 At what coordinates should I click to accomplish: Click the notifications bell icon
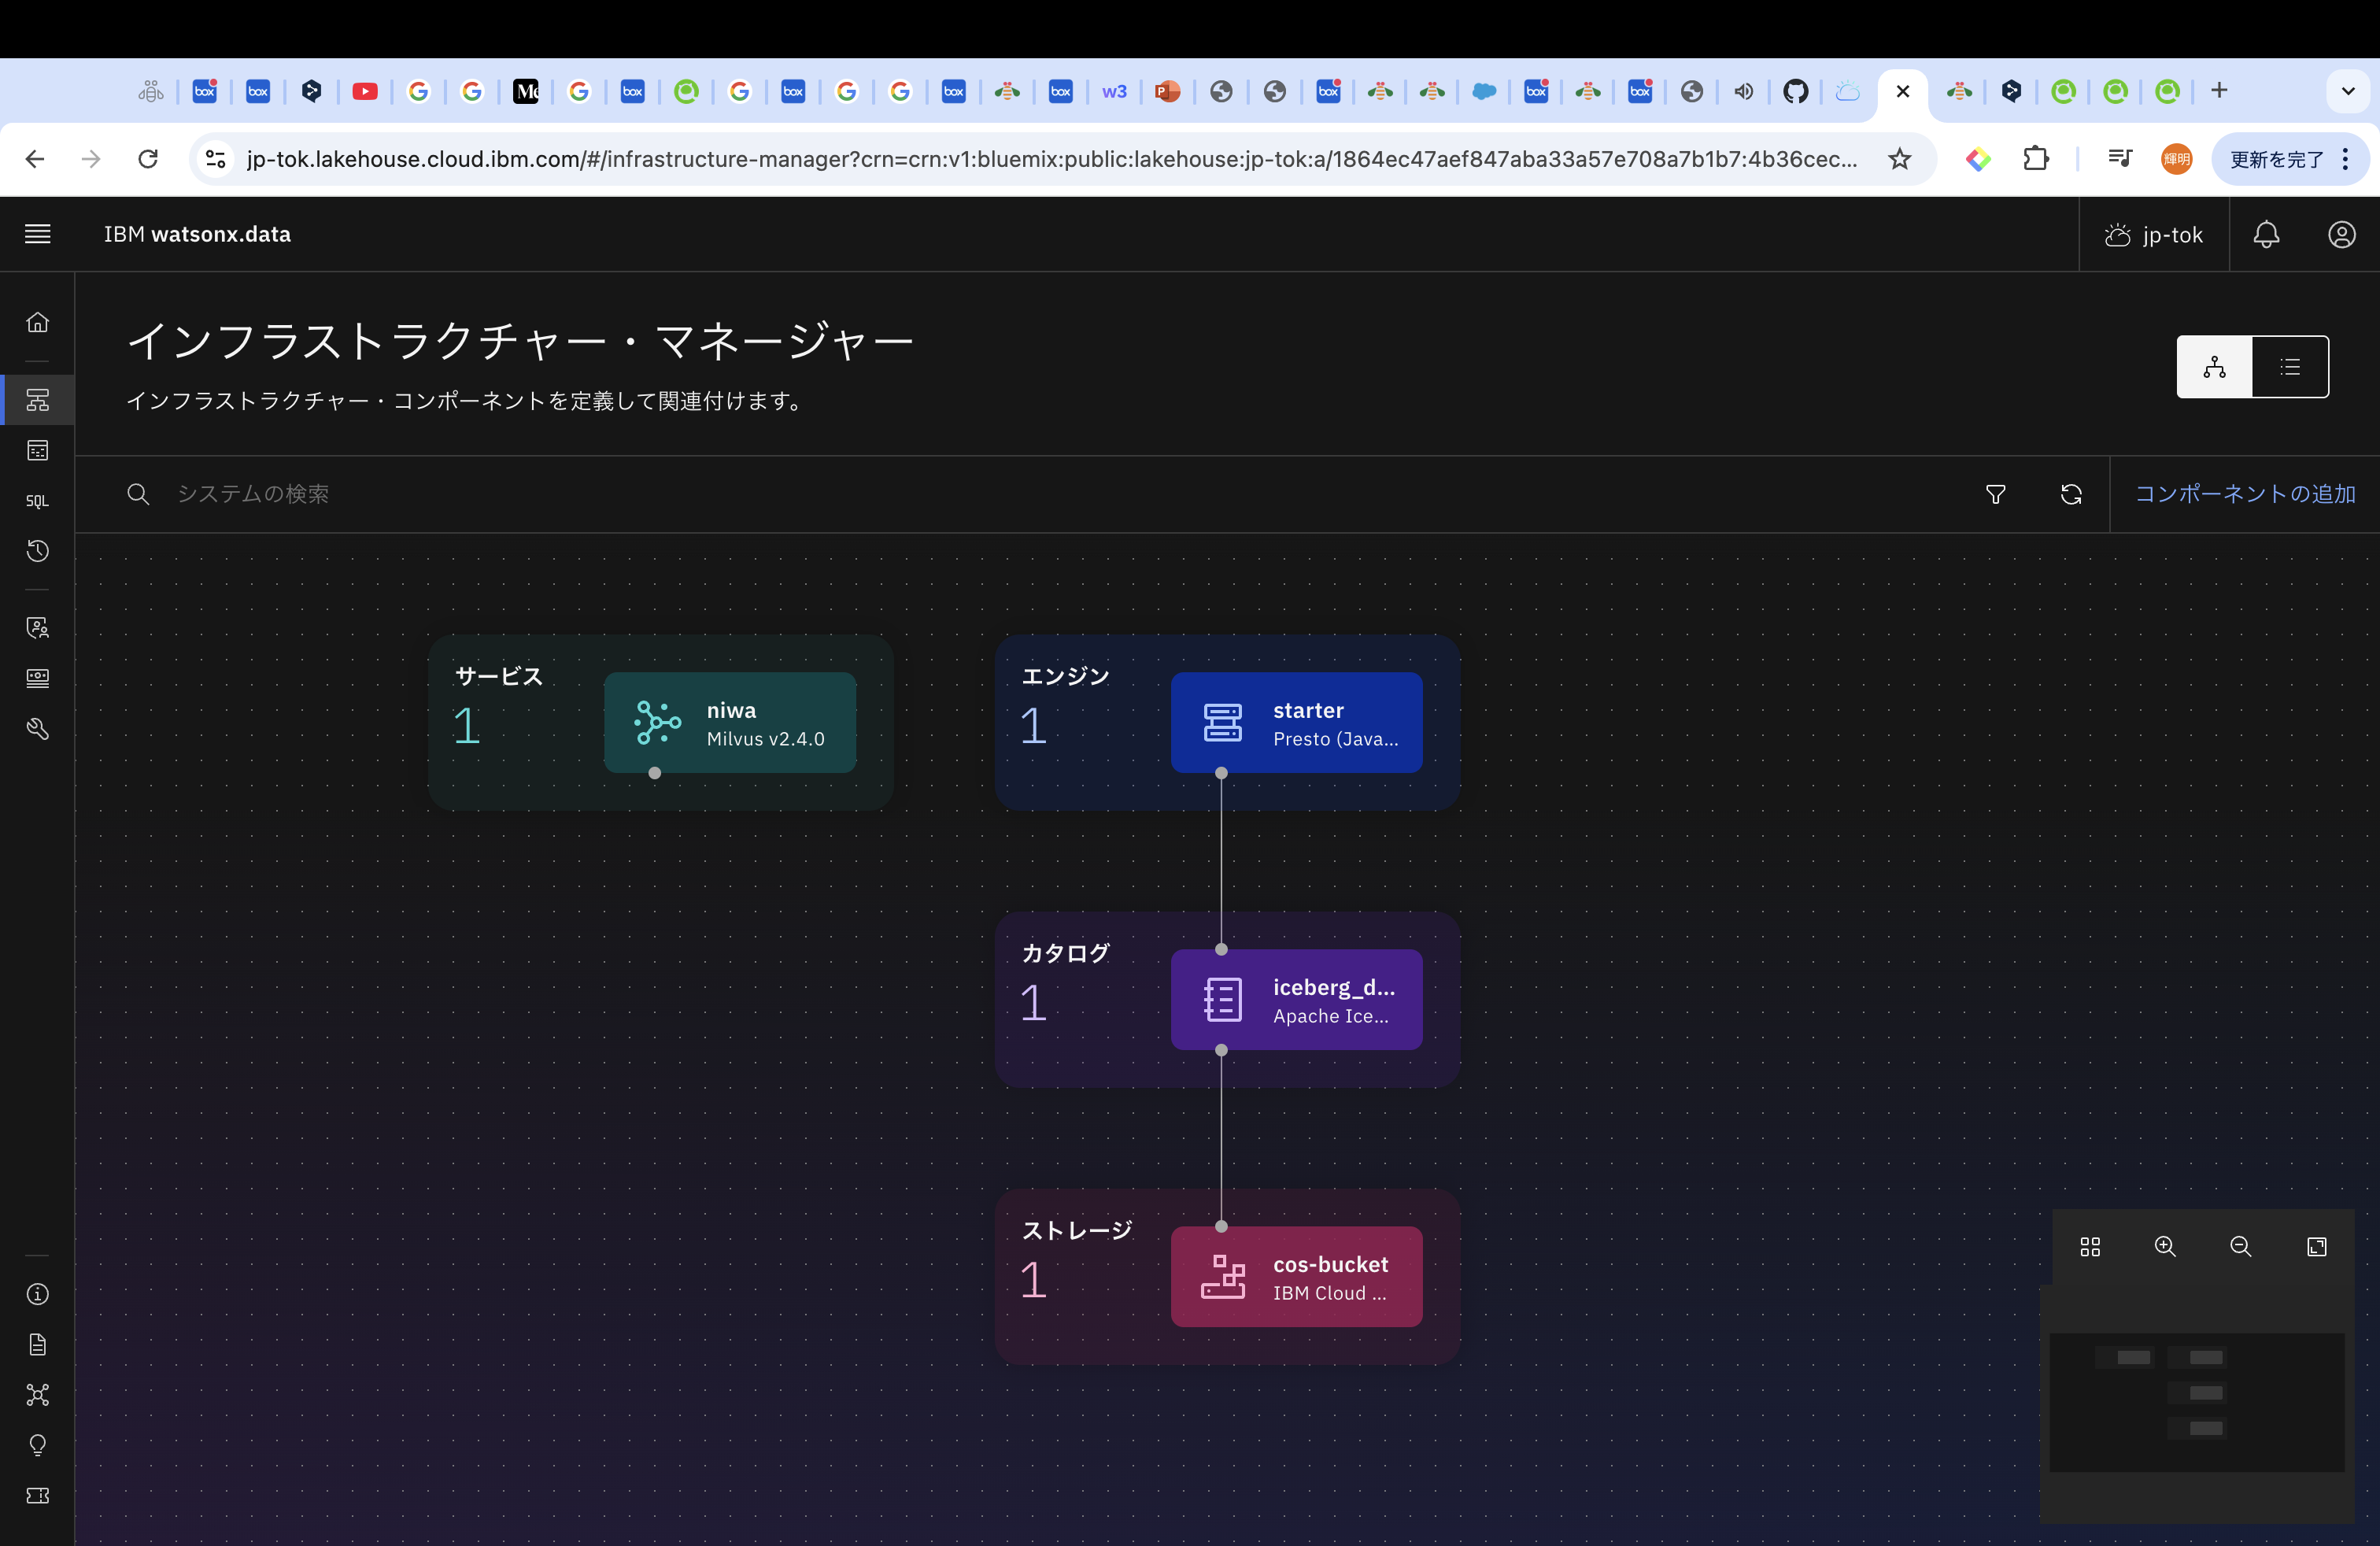2266,234
